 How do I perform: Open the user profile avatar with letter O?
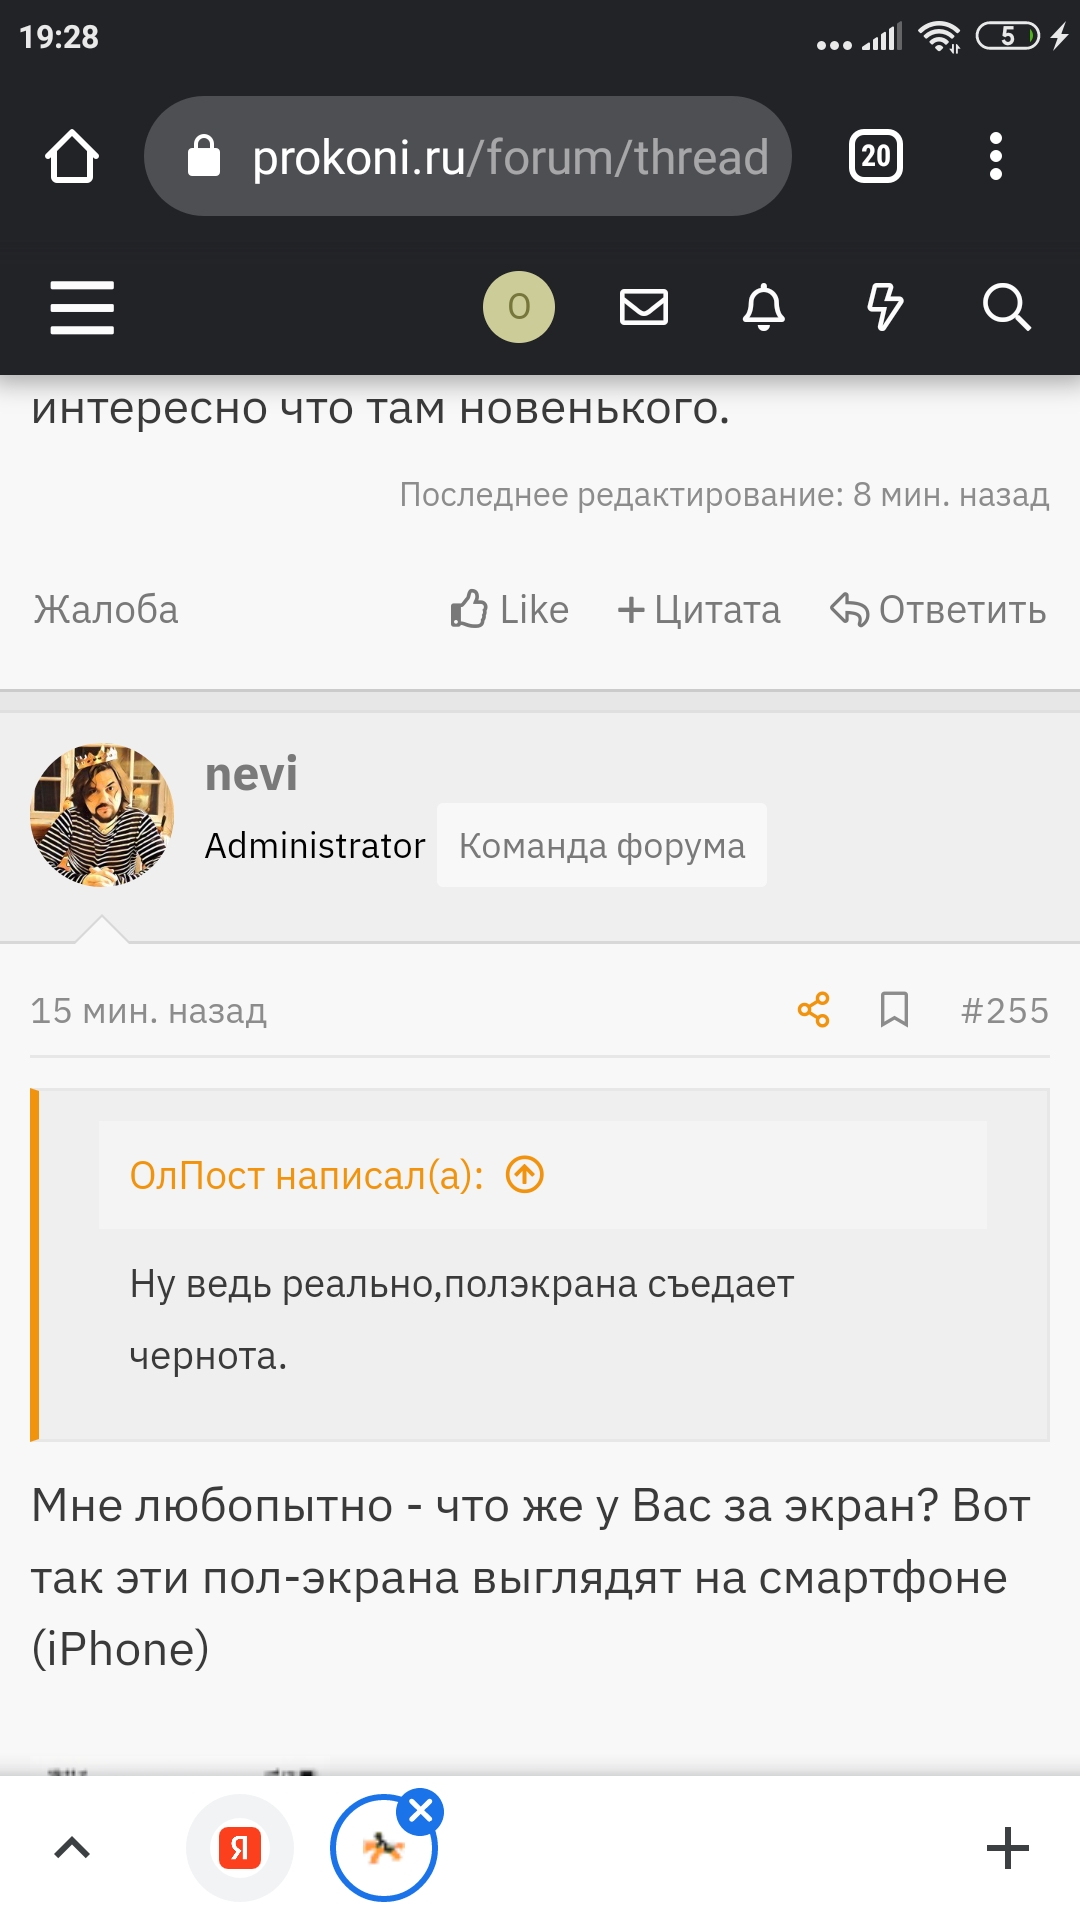point(518,307)
